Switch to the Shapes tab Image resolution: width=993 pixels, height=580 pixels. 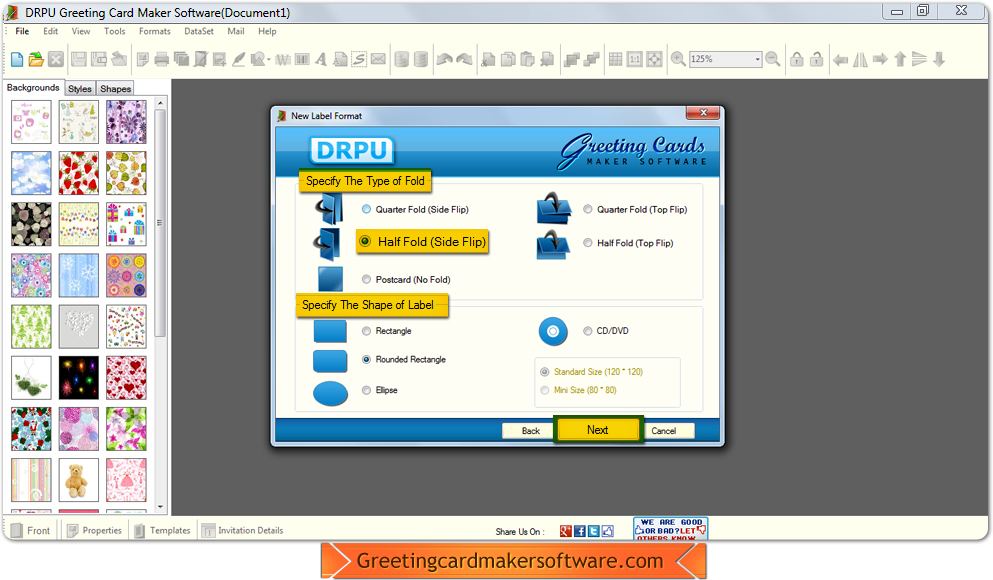pyautogui.click(x=115, y=89)
